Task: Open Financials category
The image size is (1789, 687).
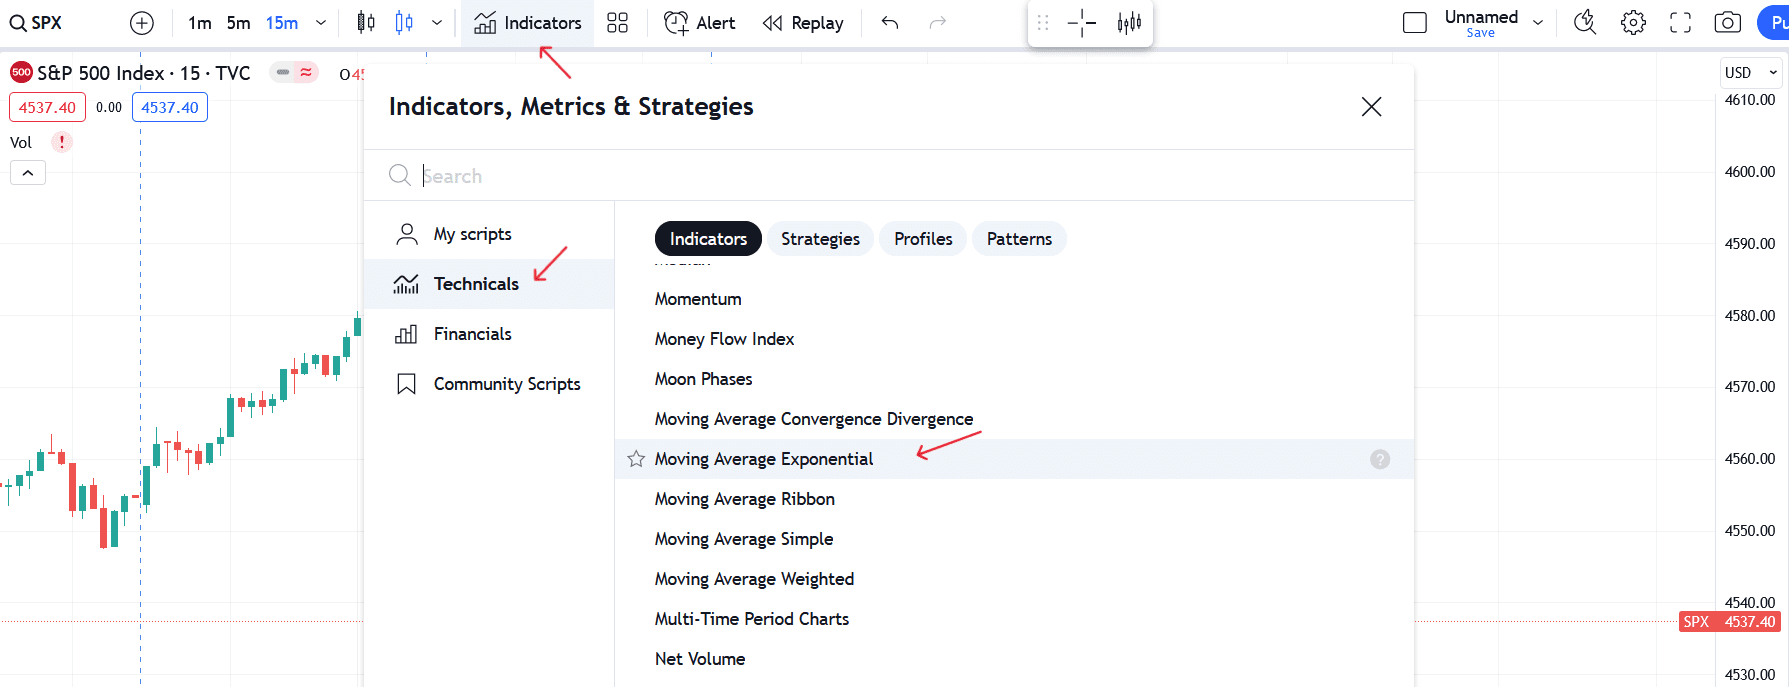Action: click(489, 334)
